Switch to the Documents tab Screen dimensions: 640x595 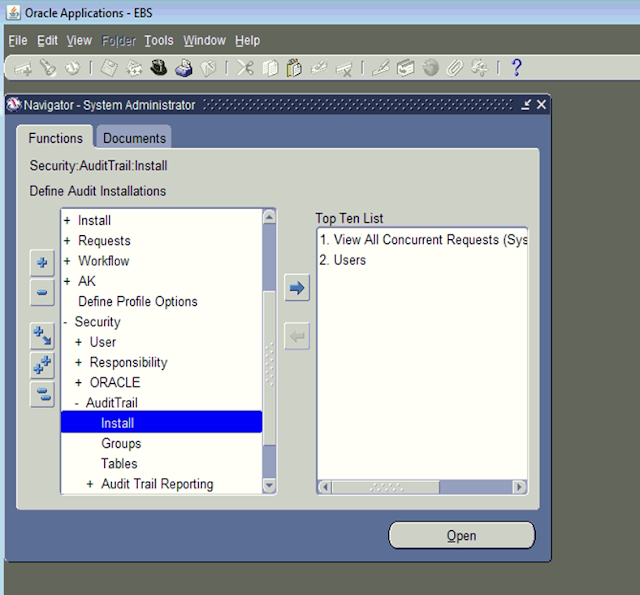tap(134, 138)
